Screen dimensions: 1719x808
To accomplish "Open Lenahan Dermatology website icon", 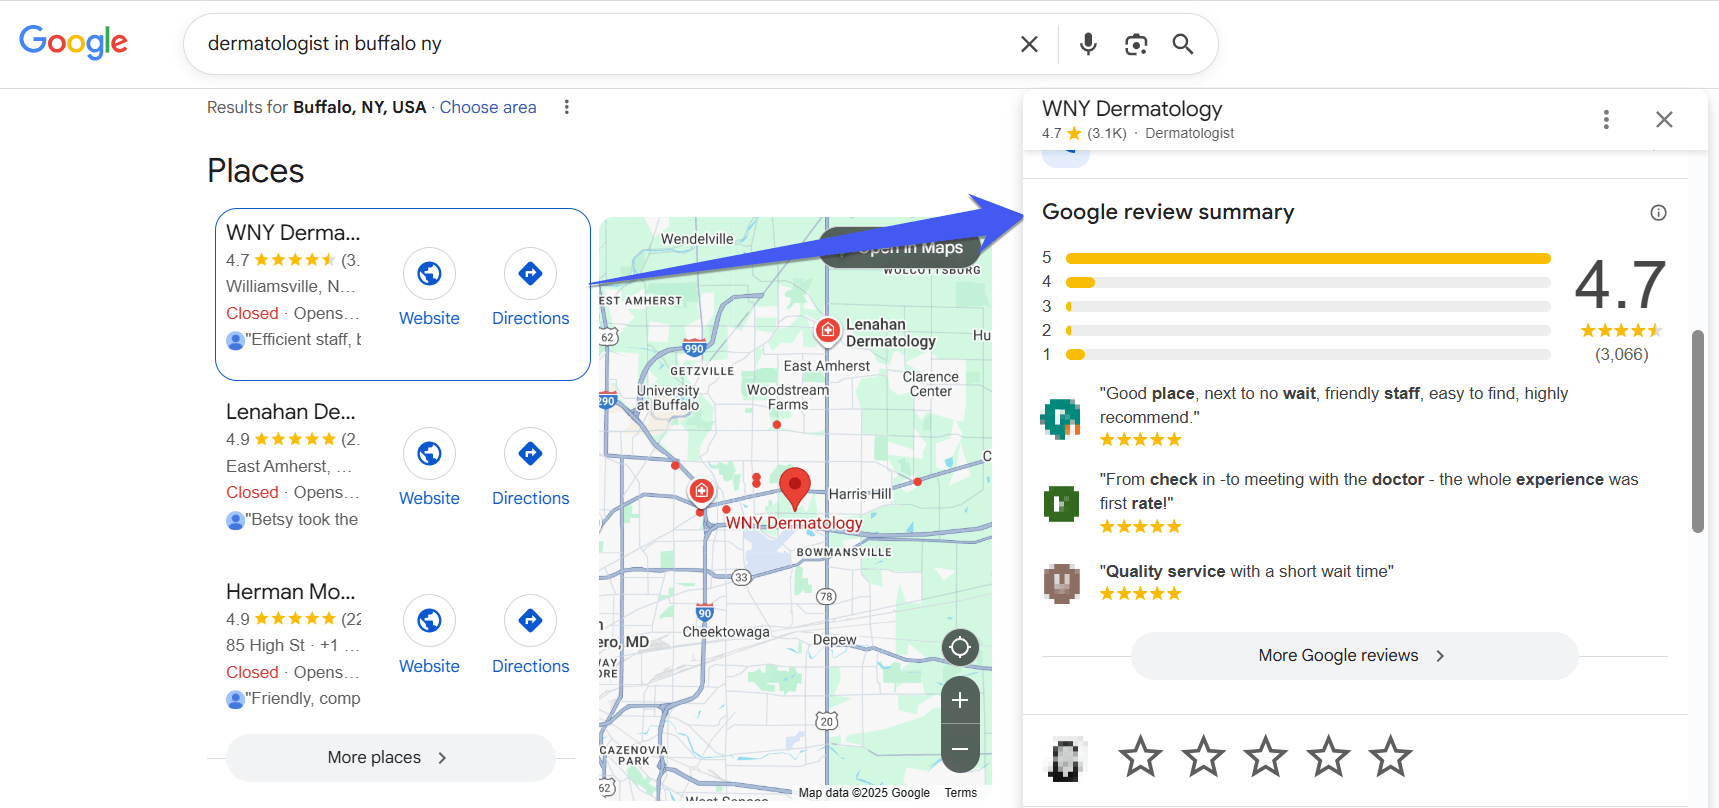I will [429, 453].
